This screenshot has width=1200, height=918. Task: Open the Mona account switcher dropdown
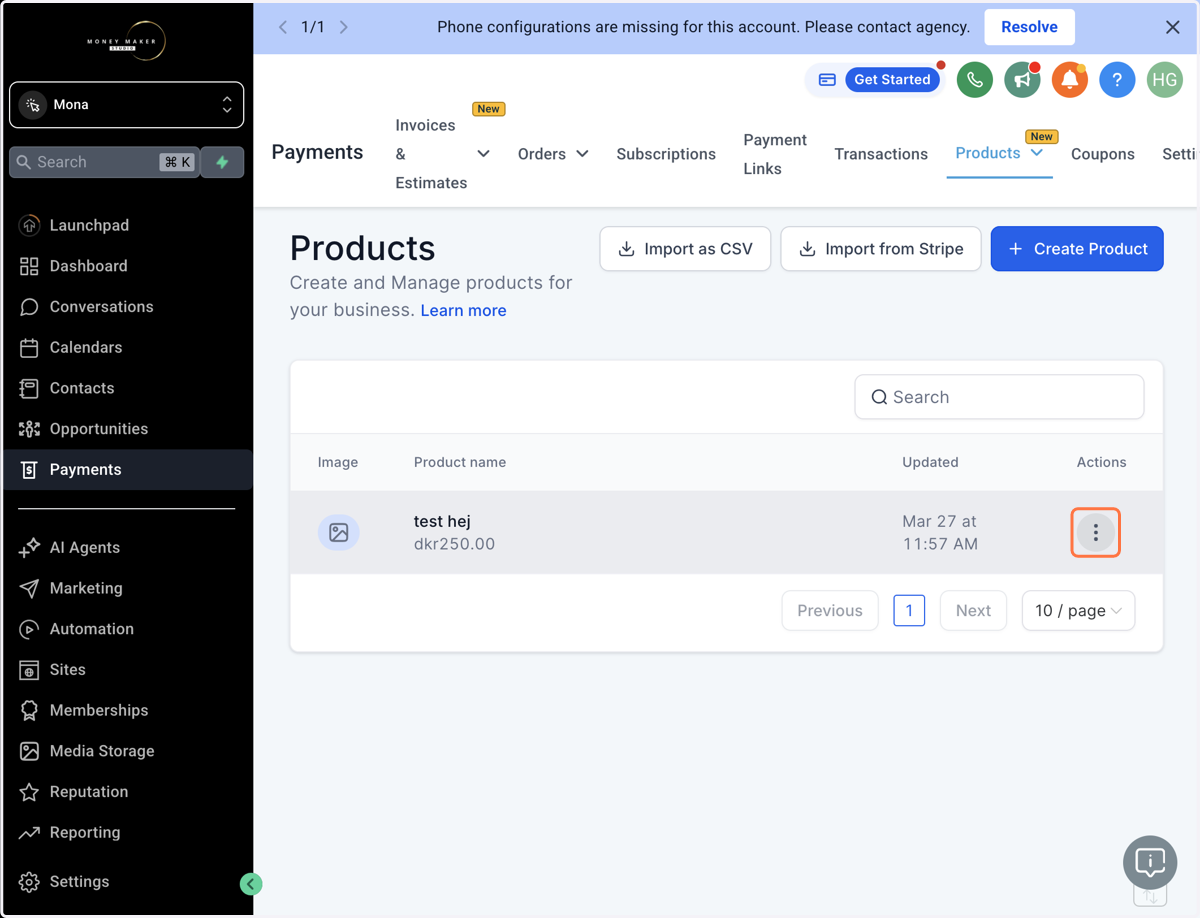pos(126,105)
